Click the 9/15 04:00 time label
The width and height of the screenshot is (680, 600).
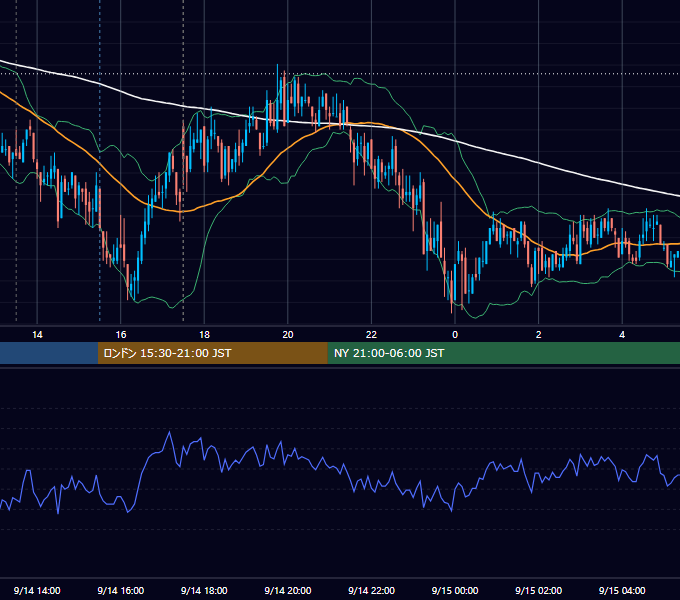coord(622,590)
